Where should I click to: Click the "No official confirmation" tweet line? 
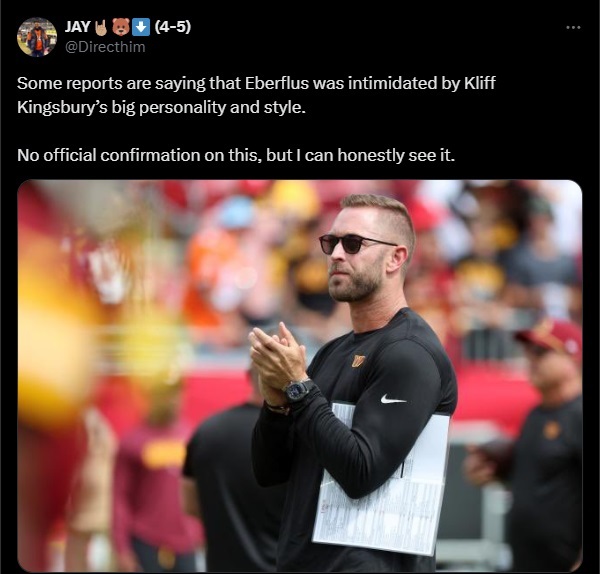(236, 155)
